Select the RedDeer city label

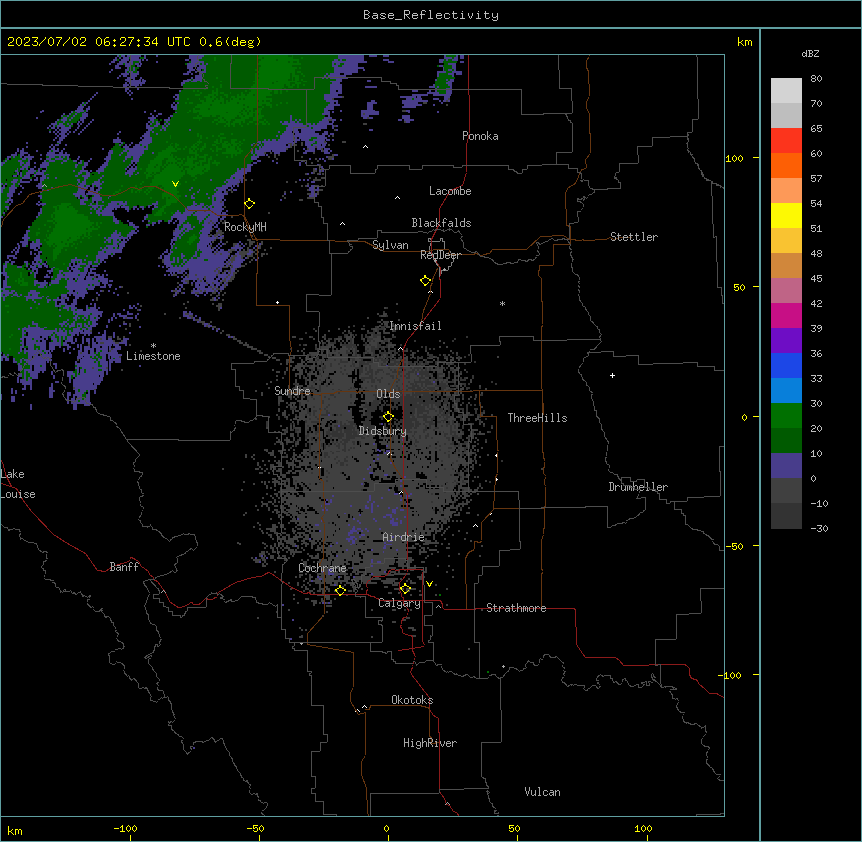pos(440,255)
